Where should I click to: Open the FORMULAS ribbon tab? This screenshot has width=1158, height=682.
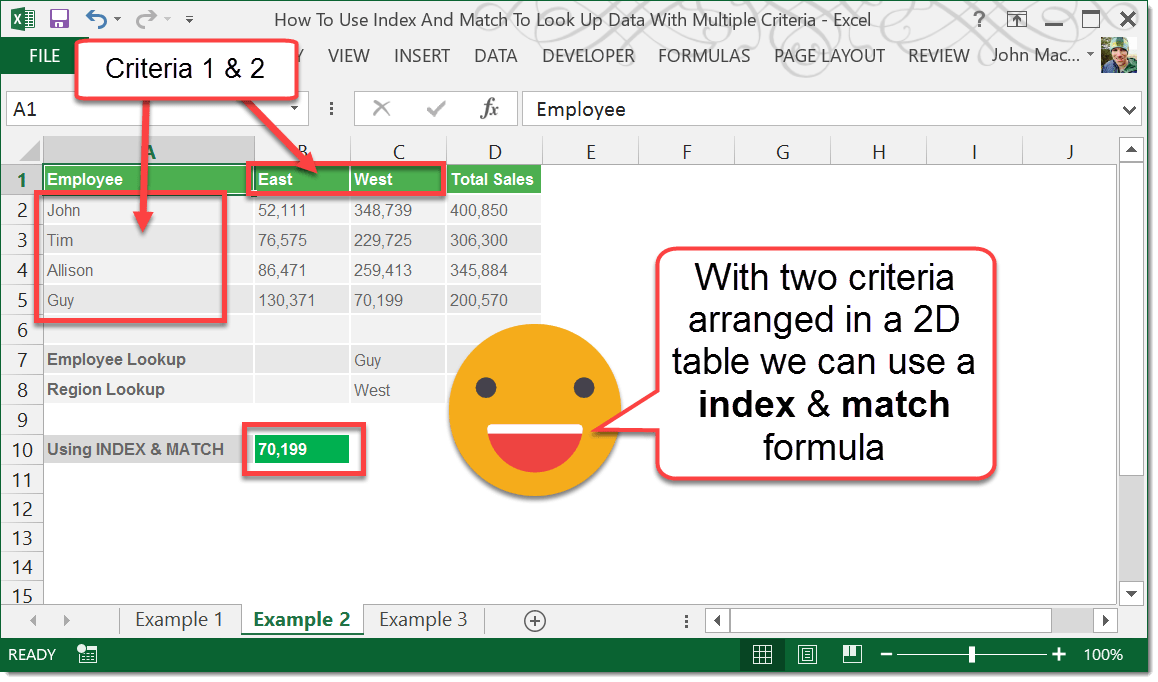[703, 56]
